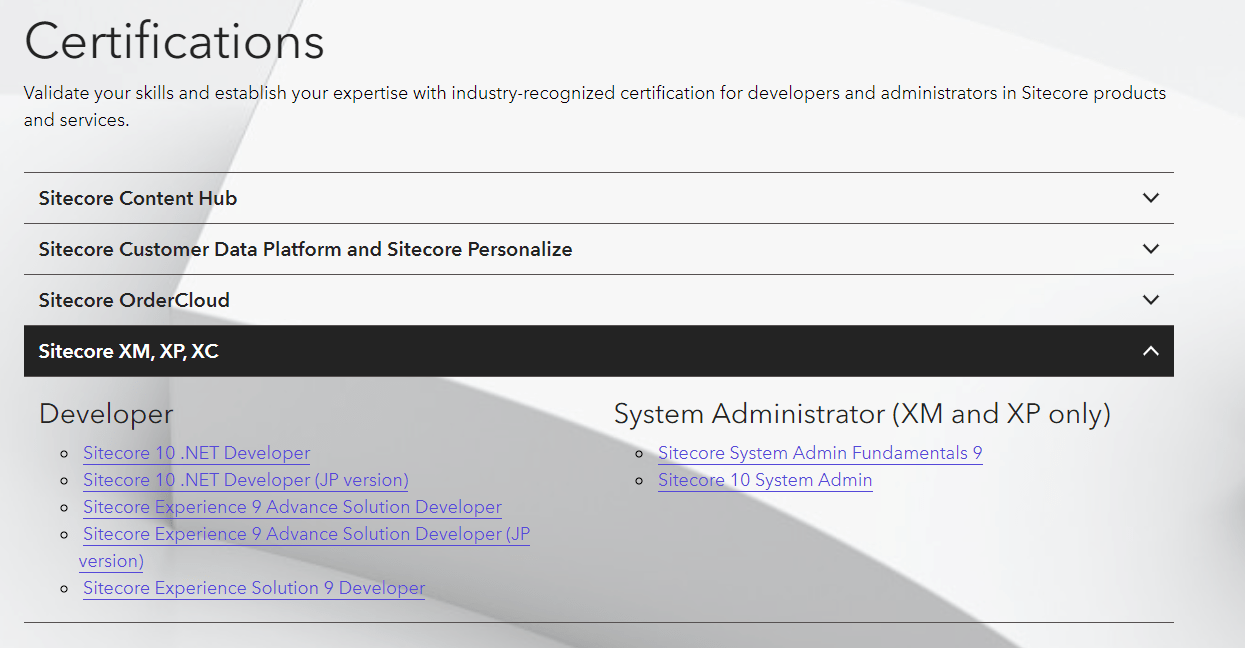Image resolution: width=1245 pixels, height=648 pixels.
Task: Open Sitecore 10 .NET Developer (JP version) link
Action: (x=246, y=480)
